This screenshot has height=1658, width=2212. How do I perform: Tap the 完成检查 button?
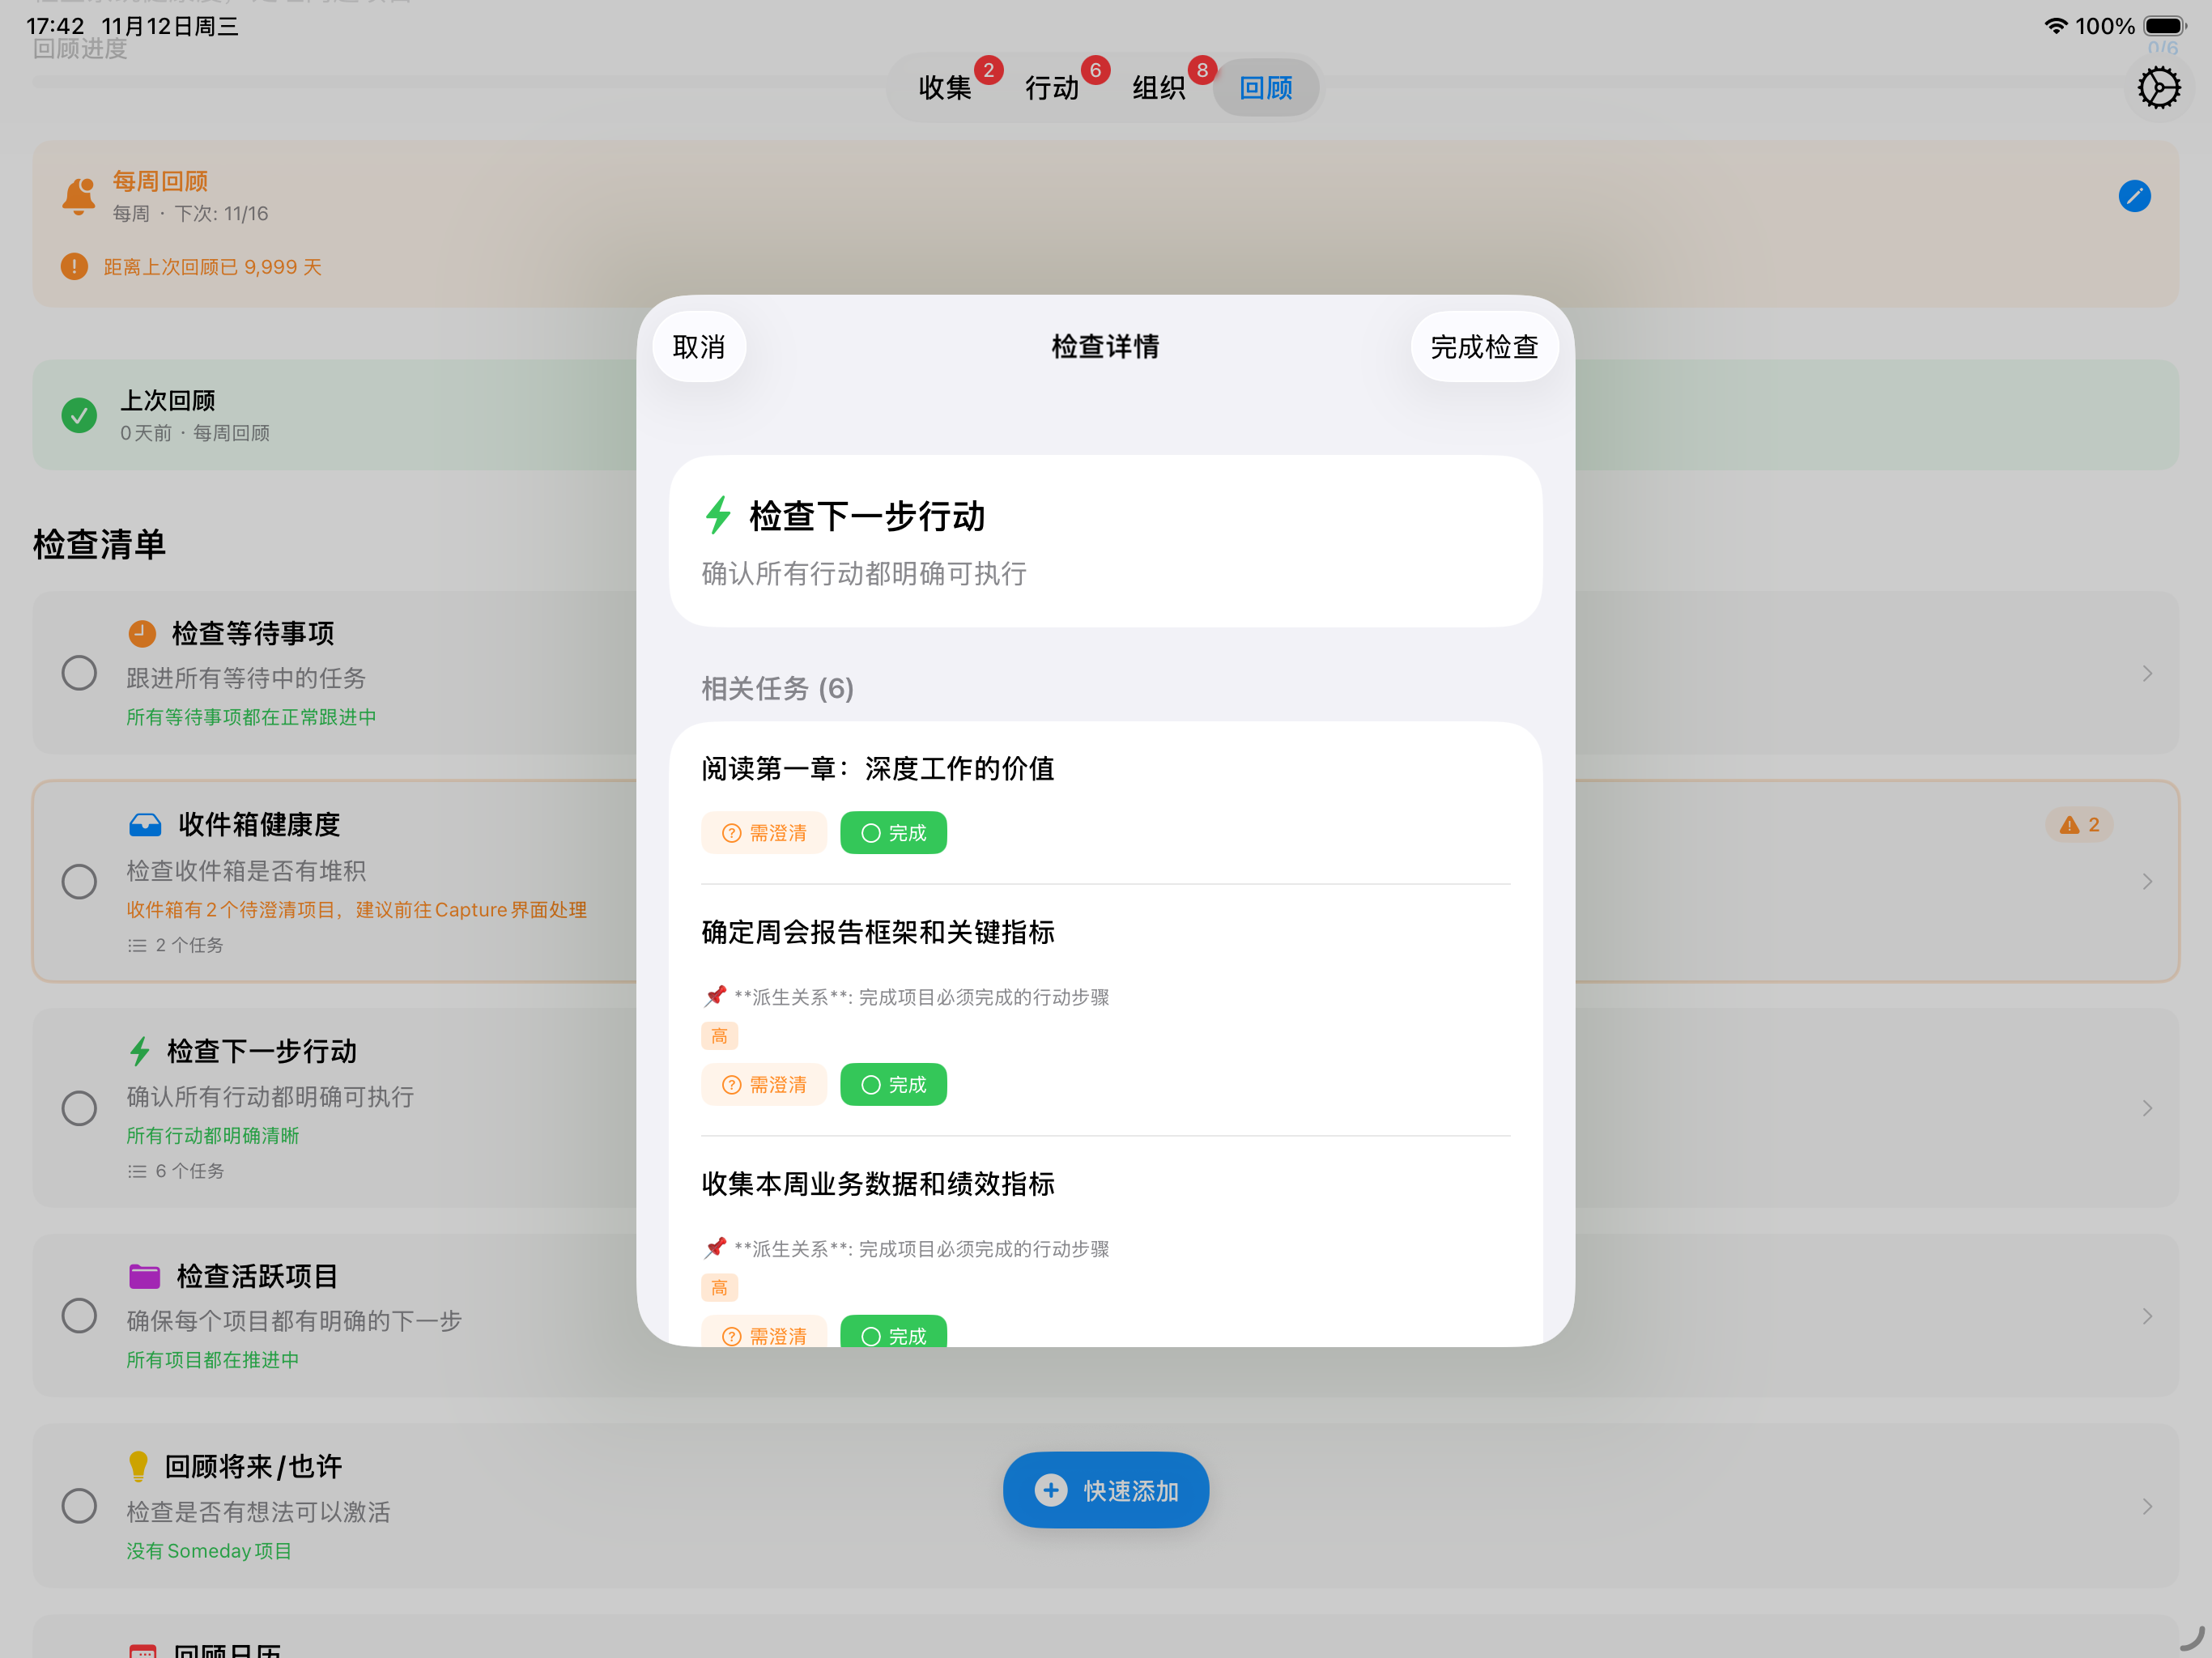[x=1484, y=346]
